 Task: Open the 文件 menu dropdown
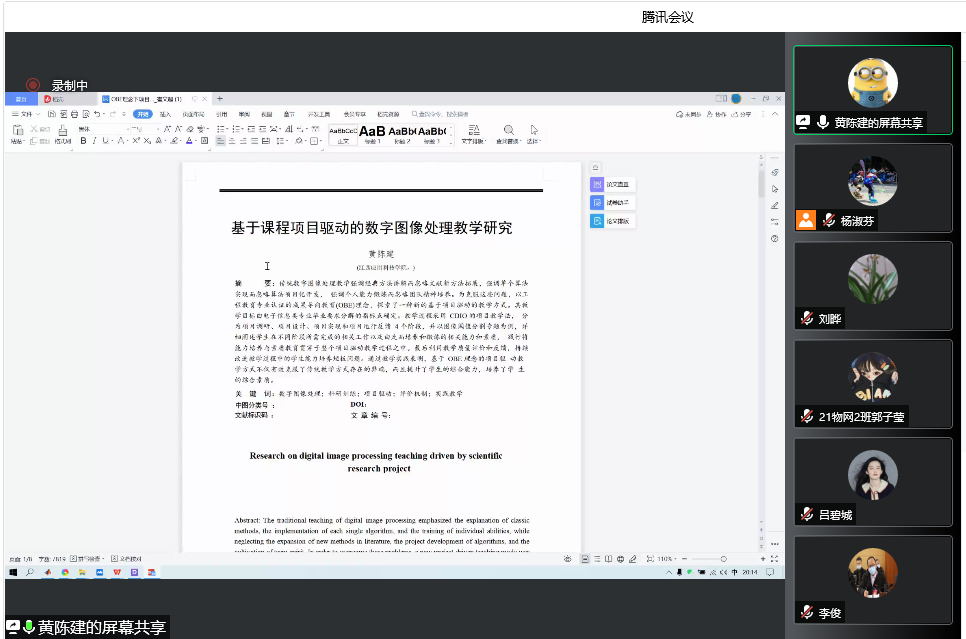tap(24, 114)
